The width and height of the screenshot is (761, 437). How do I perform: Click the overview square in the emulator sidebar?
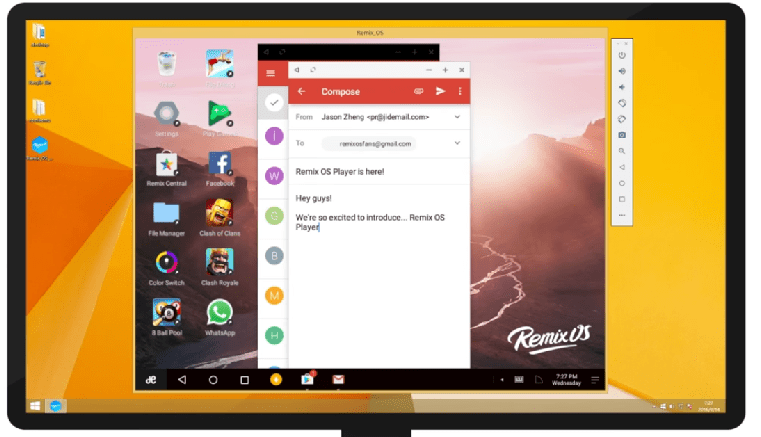tap(622, 199)
